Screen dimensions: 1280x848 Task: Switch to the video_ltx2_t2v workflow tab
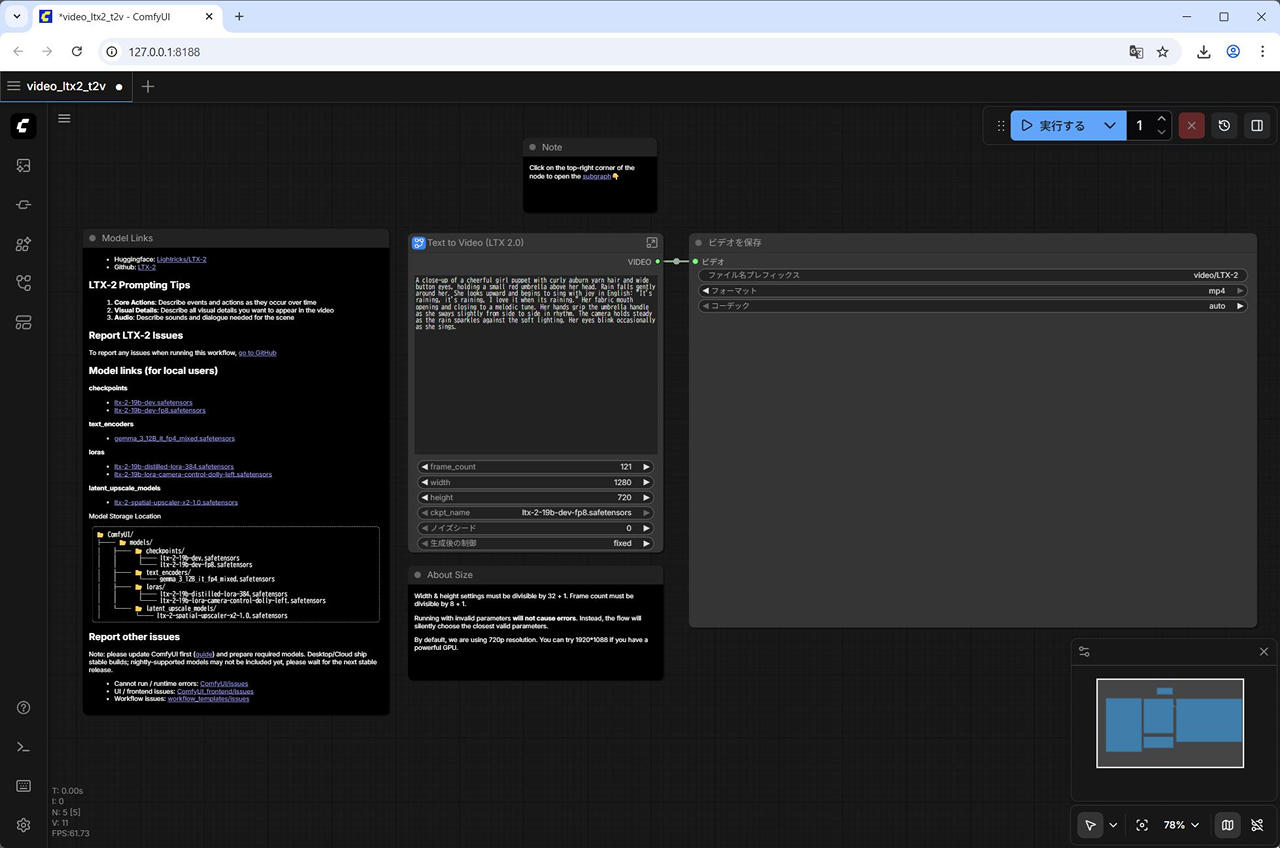click(66, 86)
